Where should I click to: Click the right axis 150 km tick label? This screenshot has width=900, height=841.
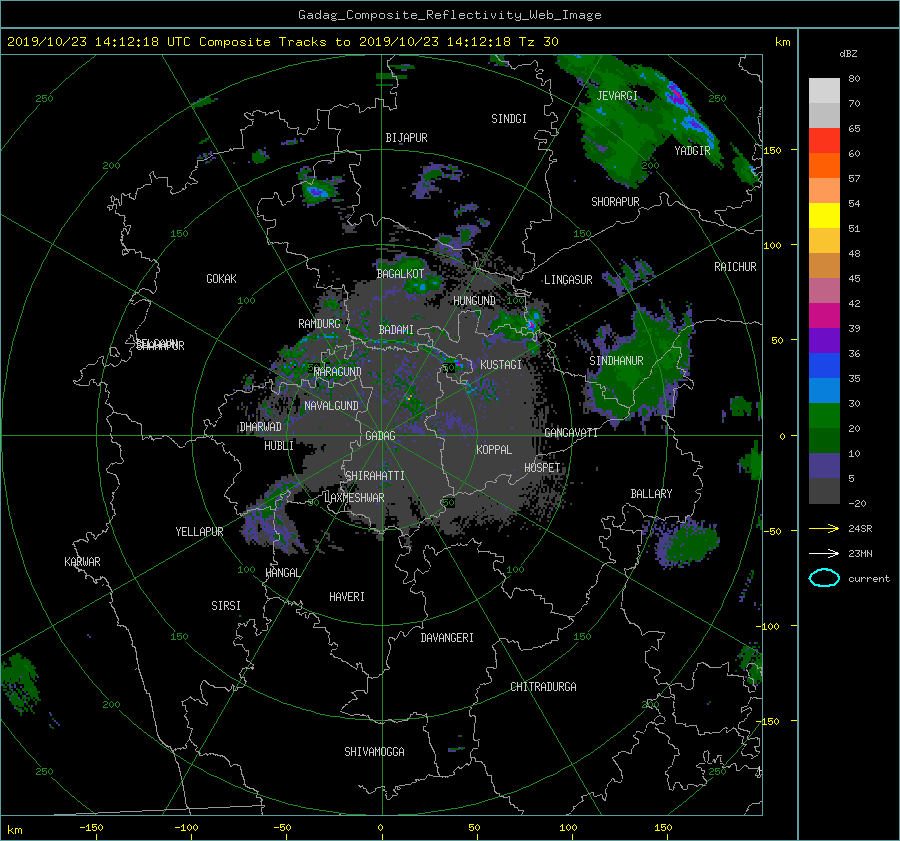(772, 150)
